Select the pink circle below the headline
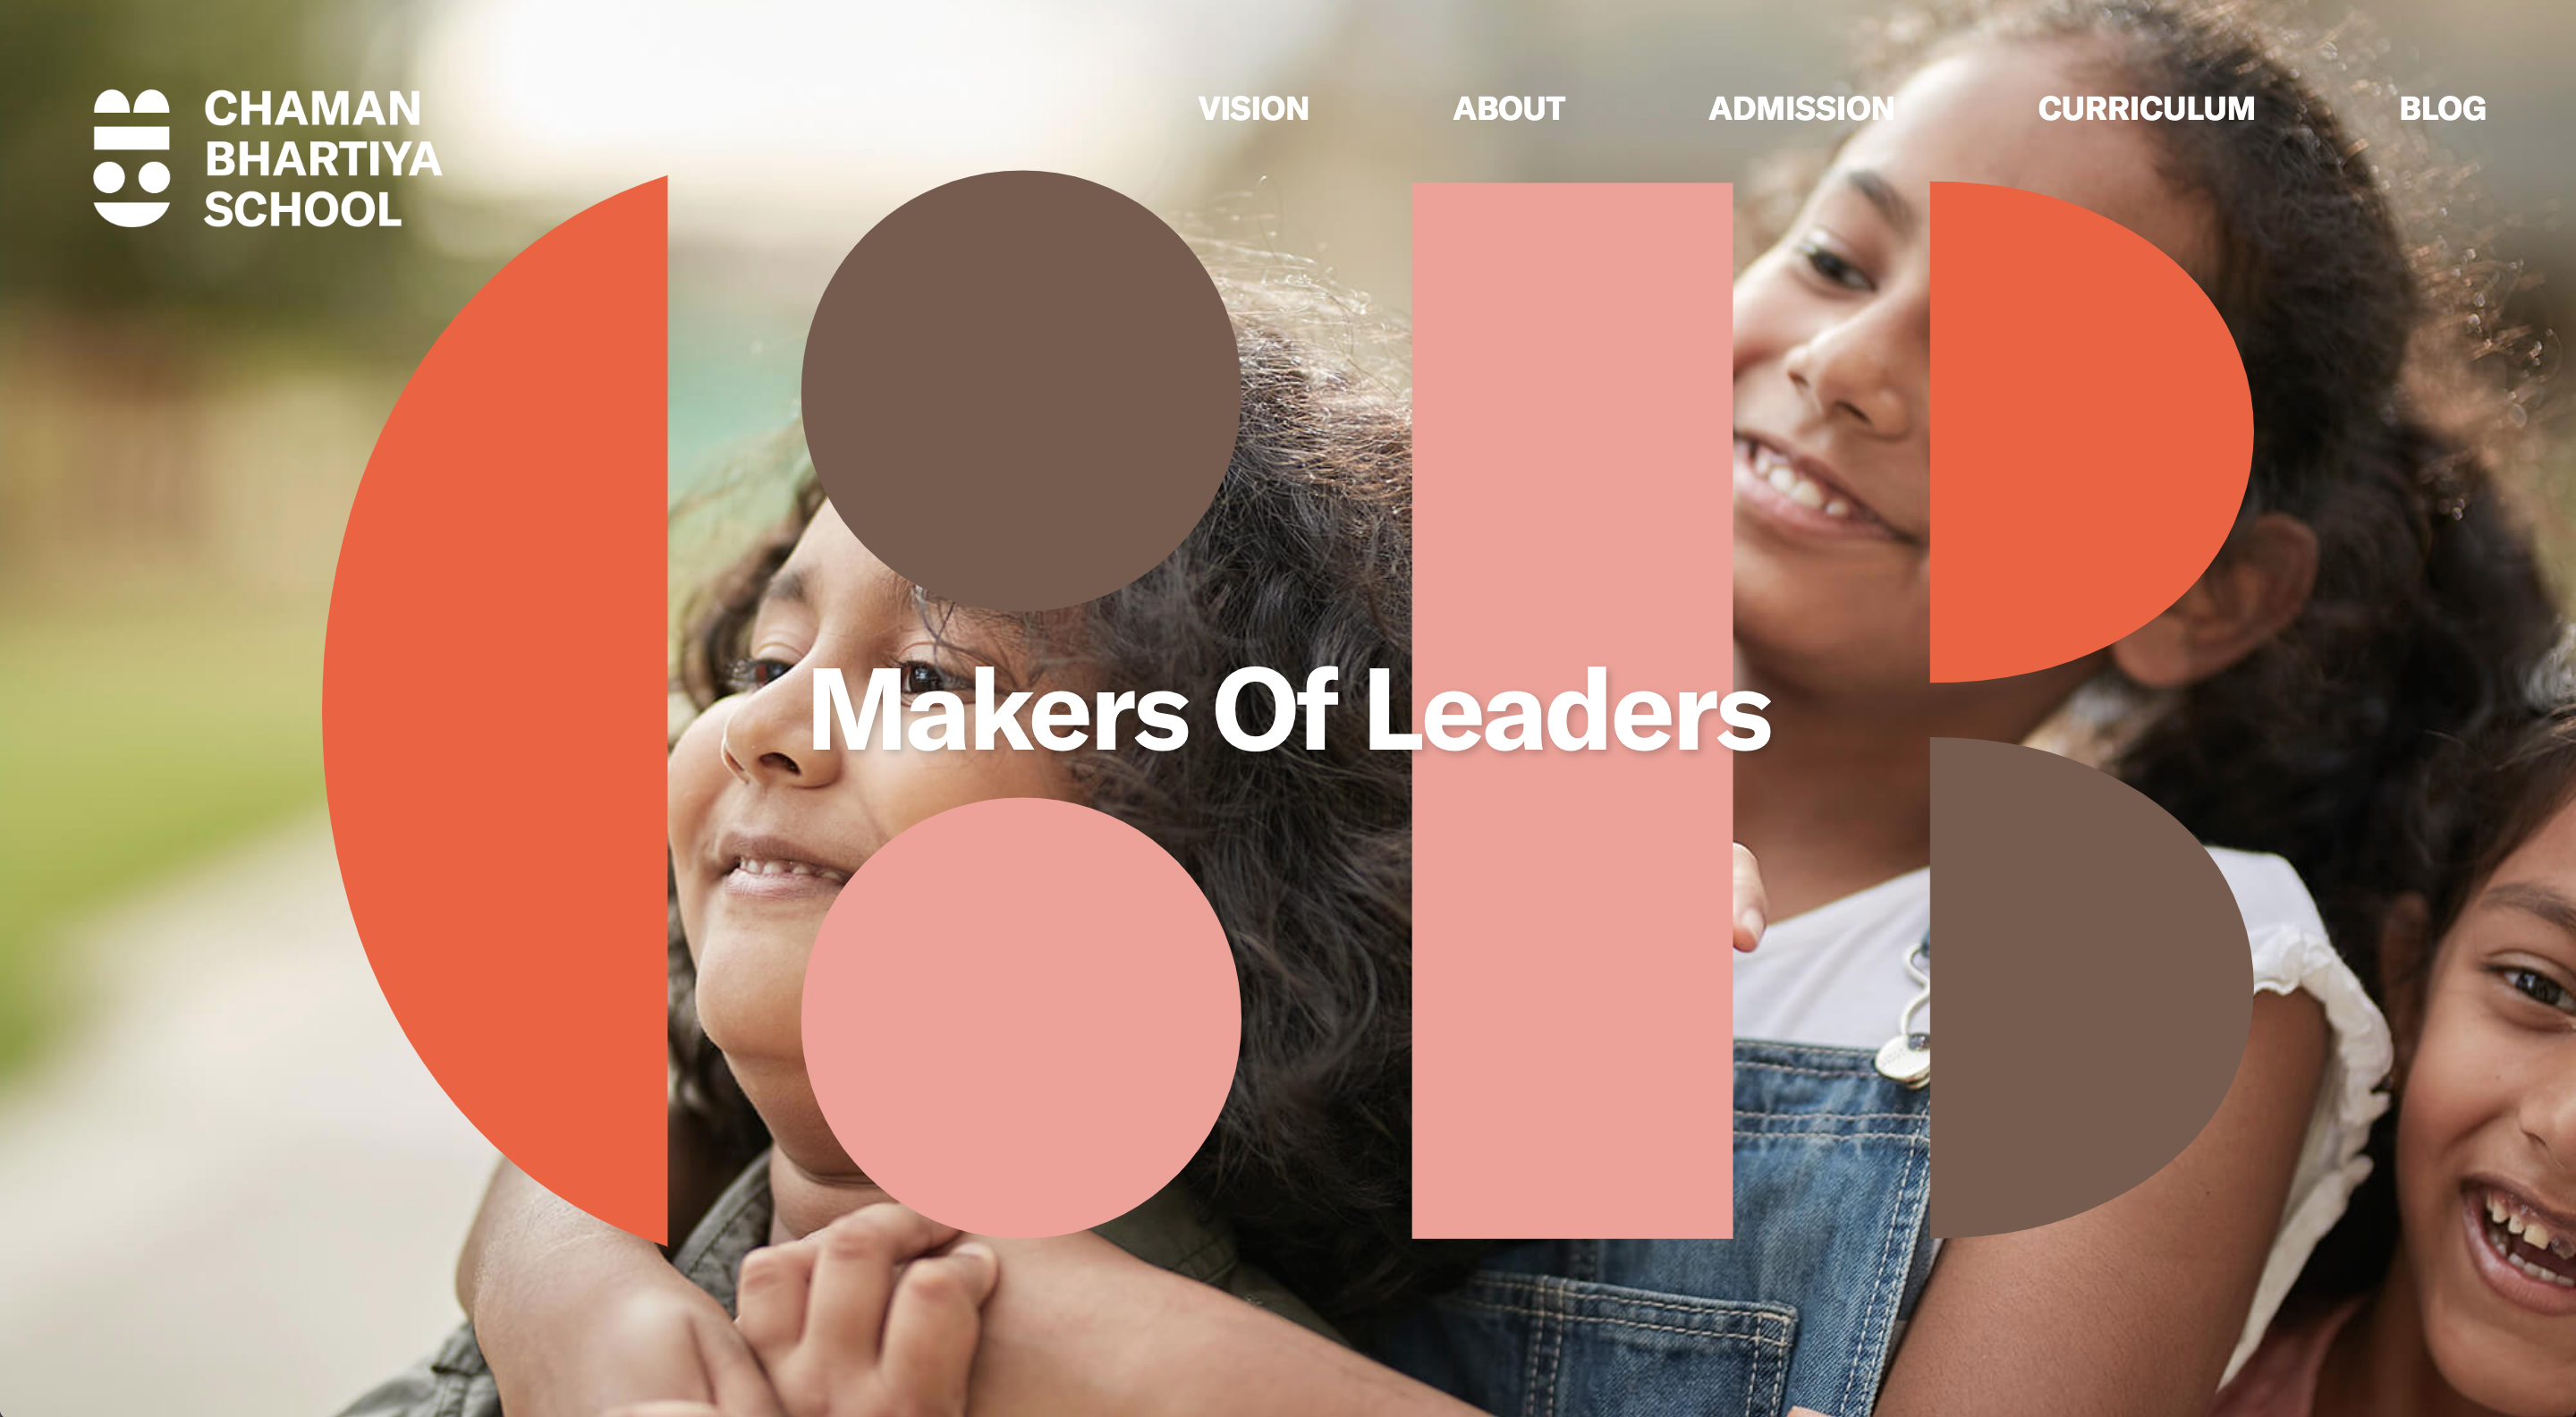 [x=1021, y=1018]
